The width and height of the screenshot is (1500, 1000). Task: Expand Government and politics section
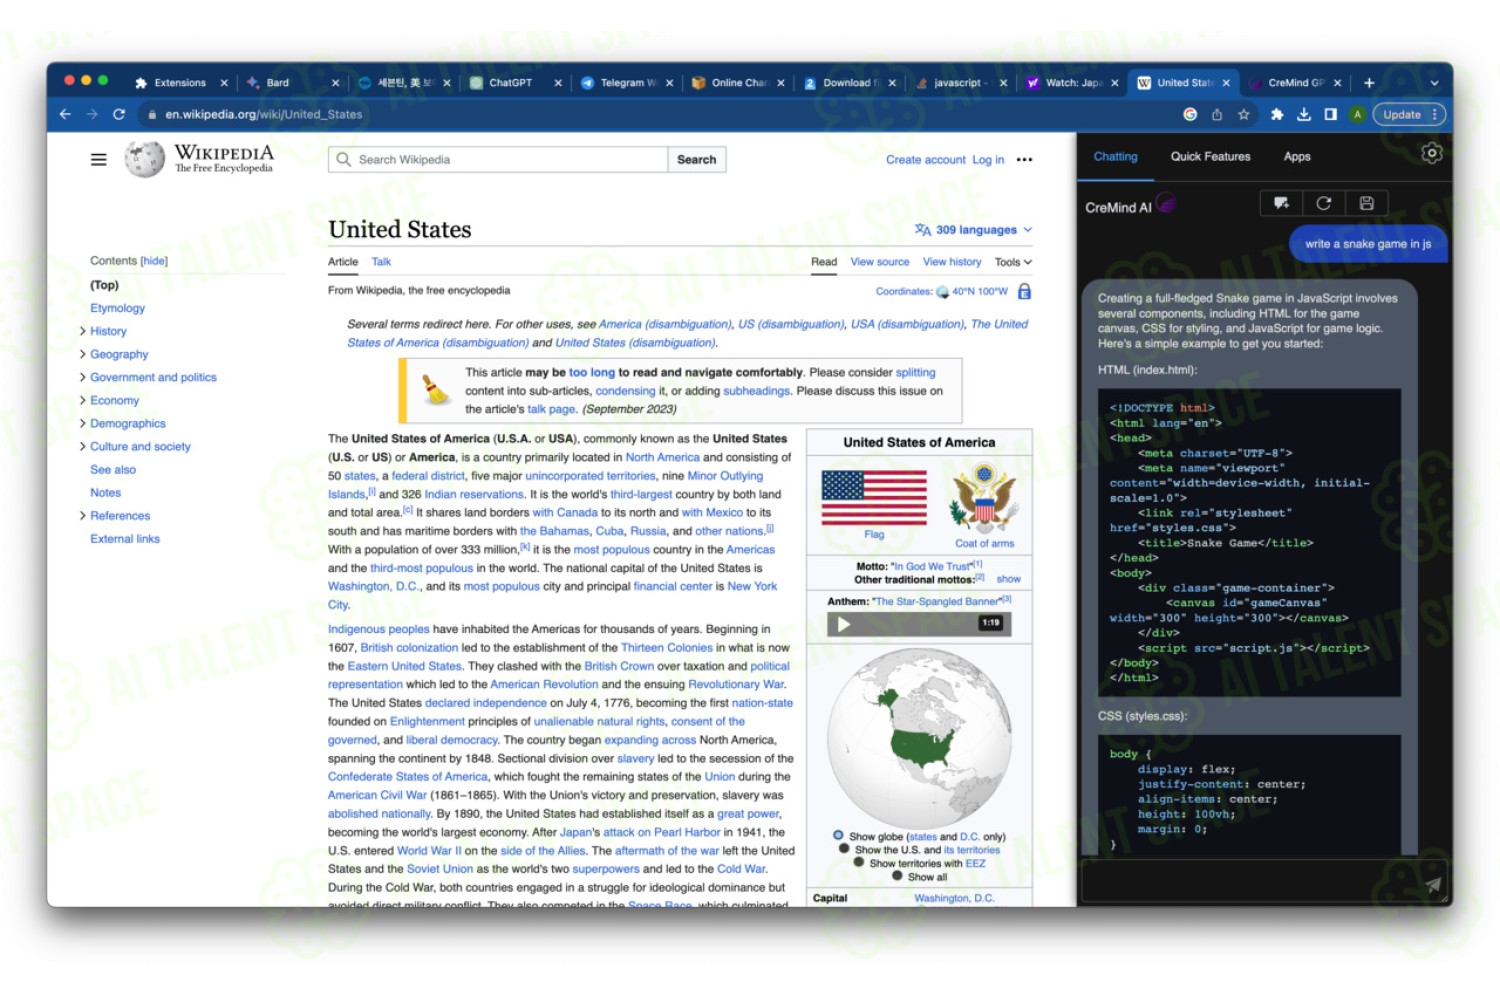[x=82, y=377]
